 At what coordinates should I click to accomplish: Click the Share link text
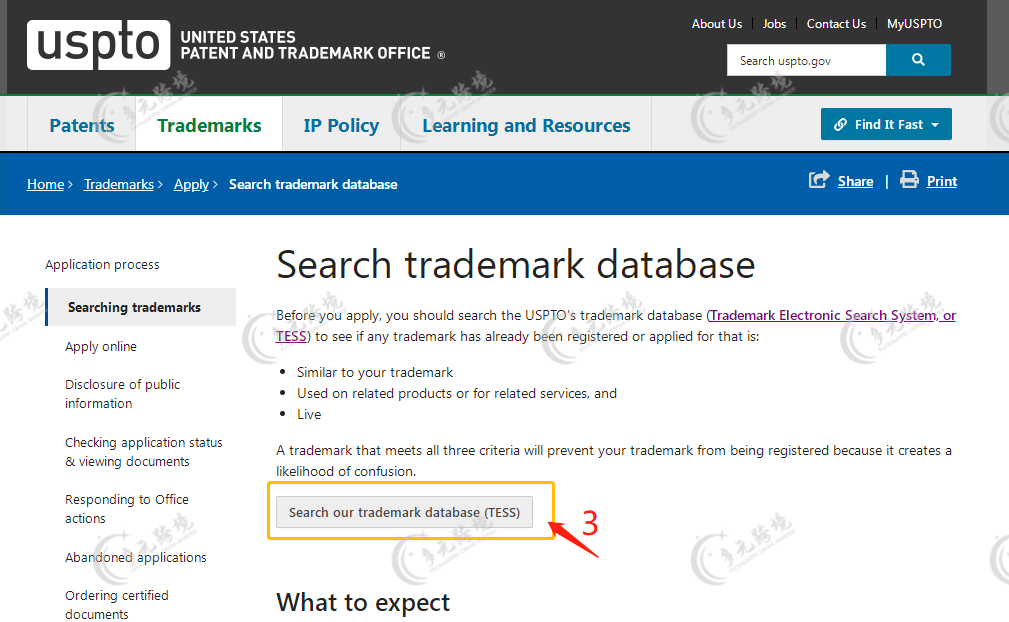tap(855, 181)
